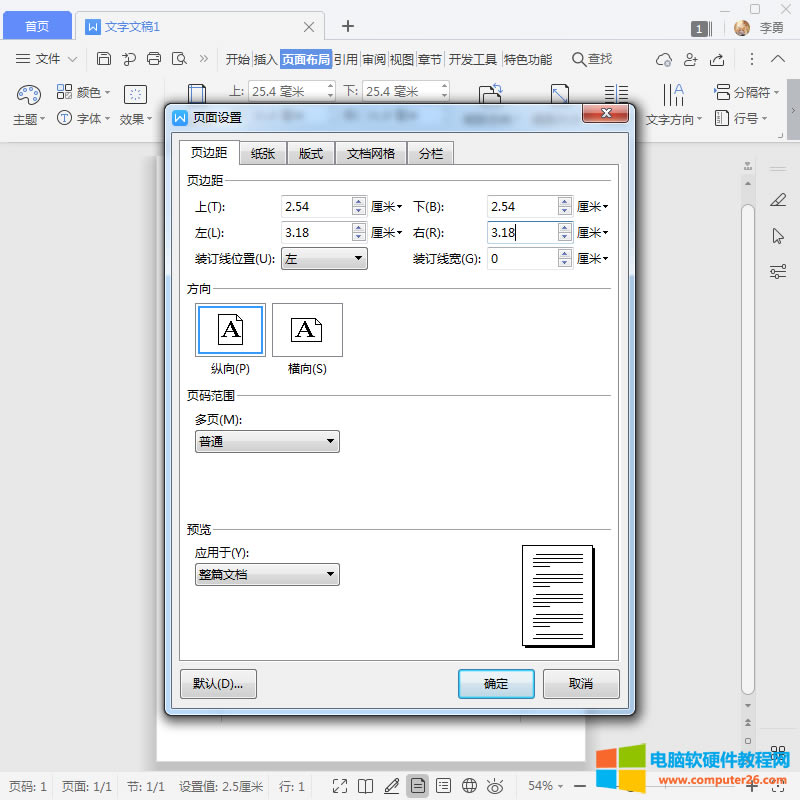The image size is (800, 800).
Task: Open the 装订线位置 dropdown
Action: pyautogui.click(x=325, y=259)
